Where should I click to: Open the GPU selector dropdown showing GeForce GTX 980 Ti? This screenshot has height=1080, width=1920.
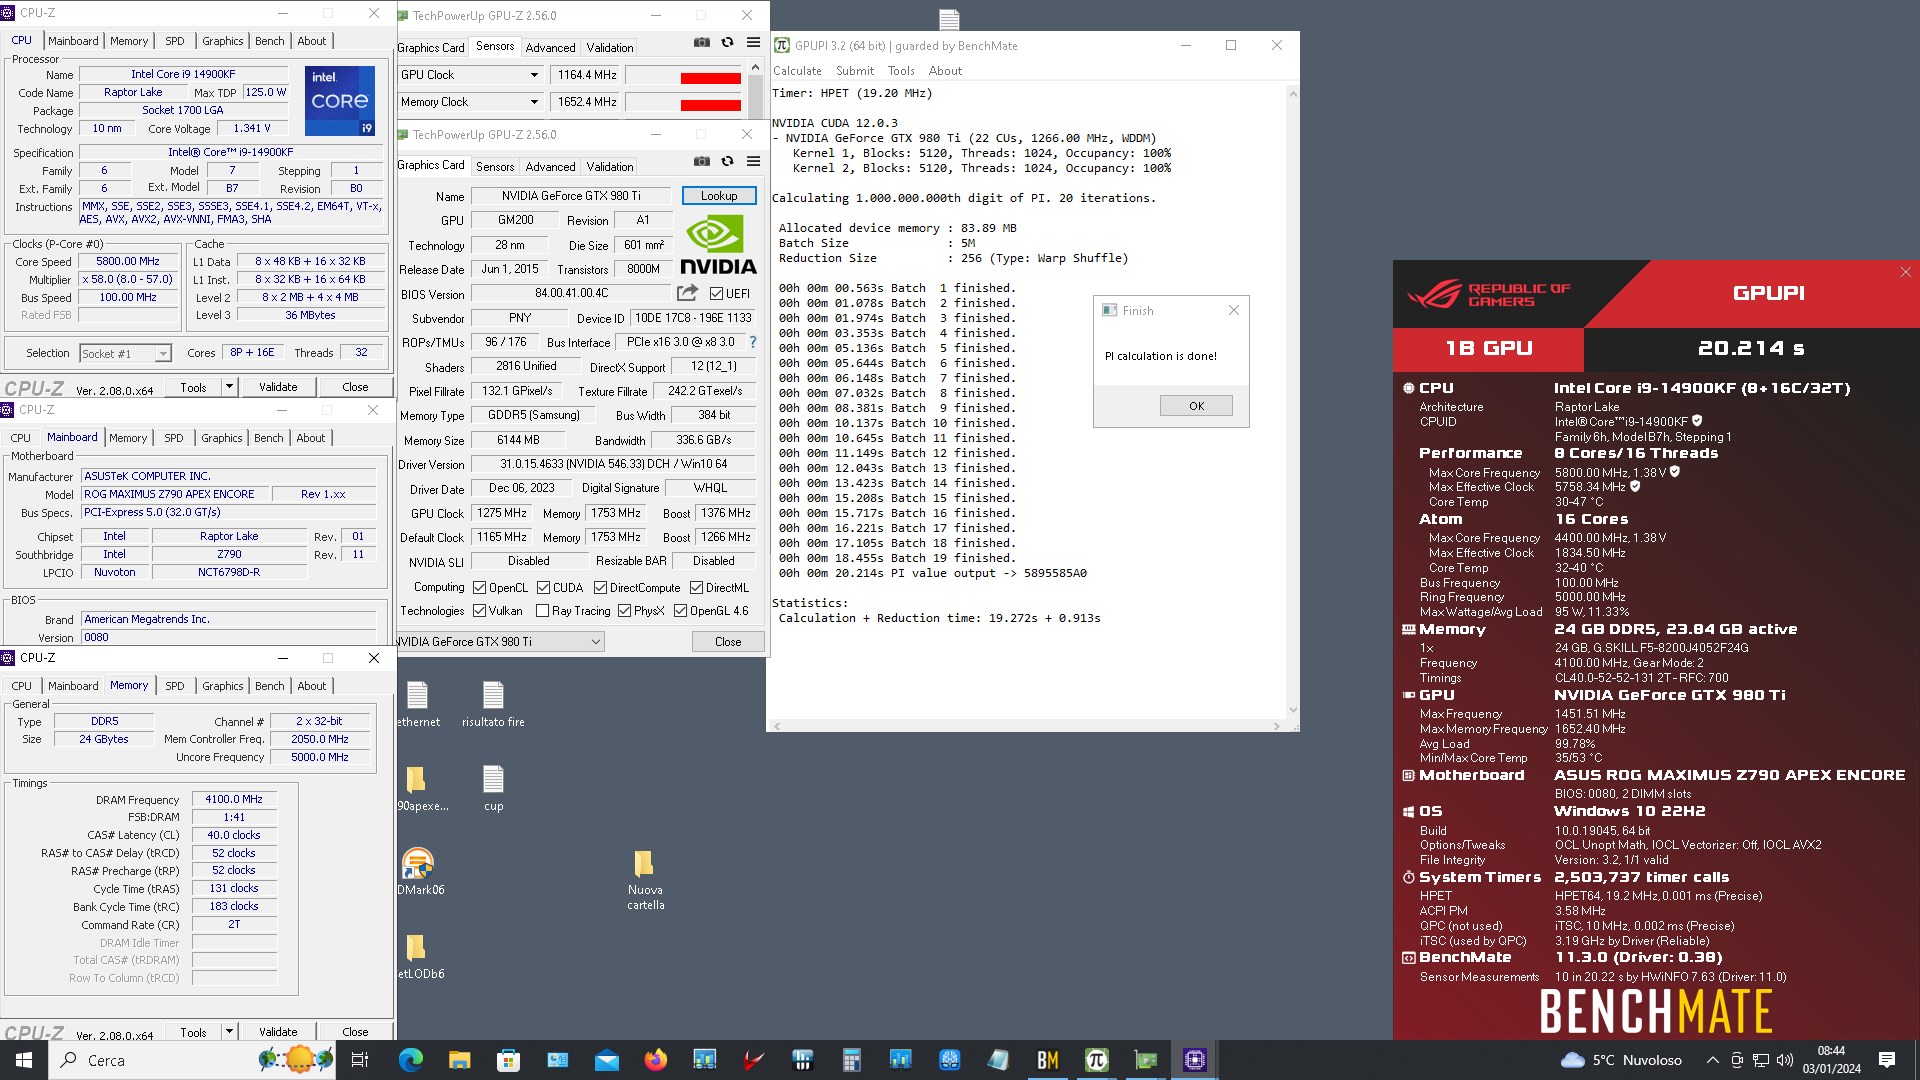point(500,642)
